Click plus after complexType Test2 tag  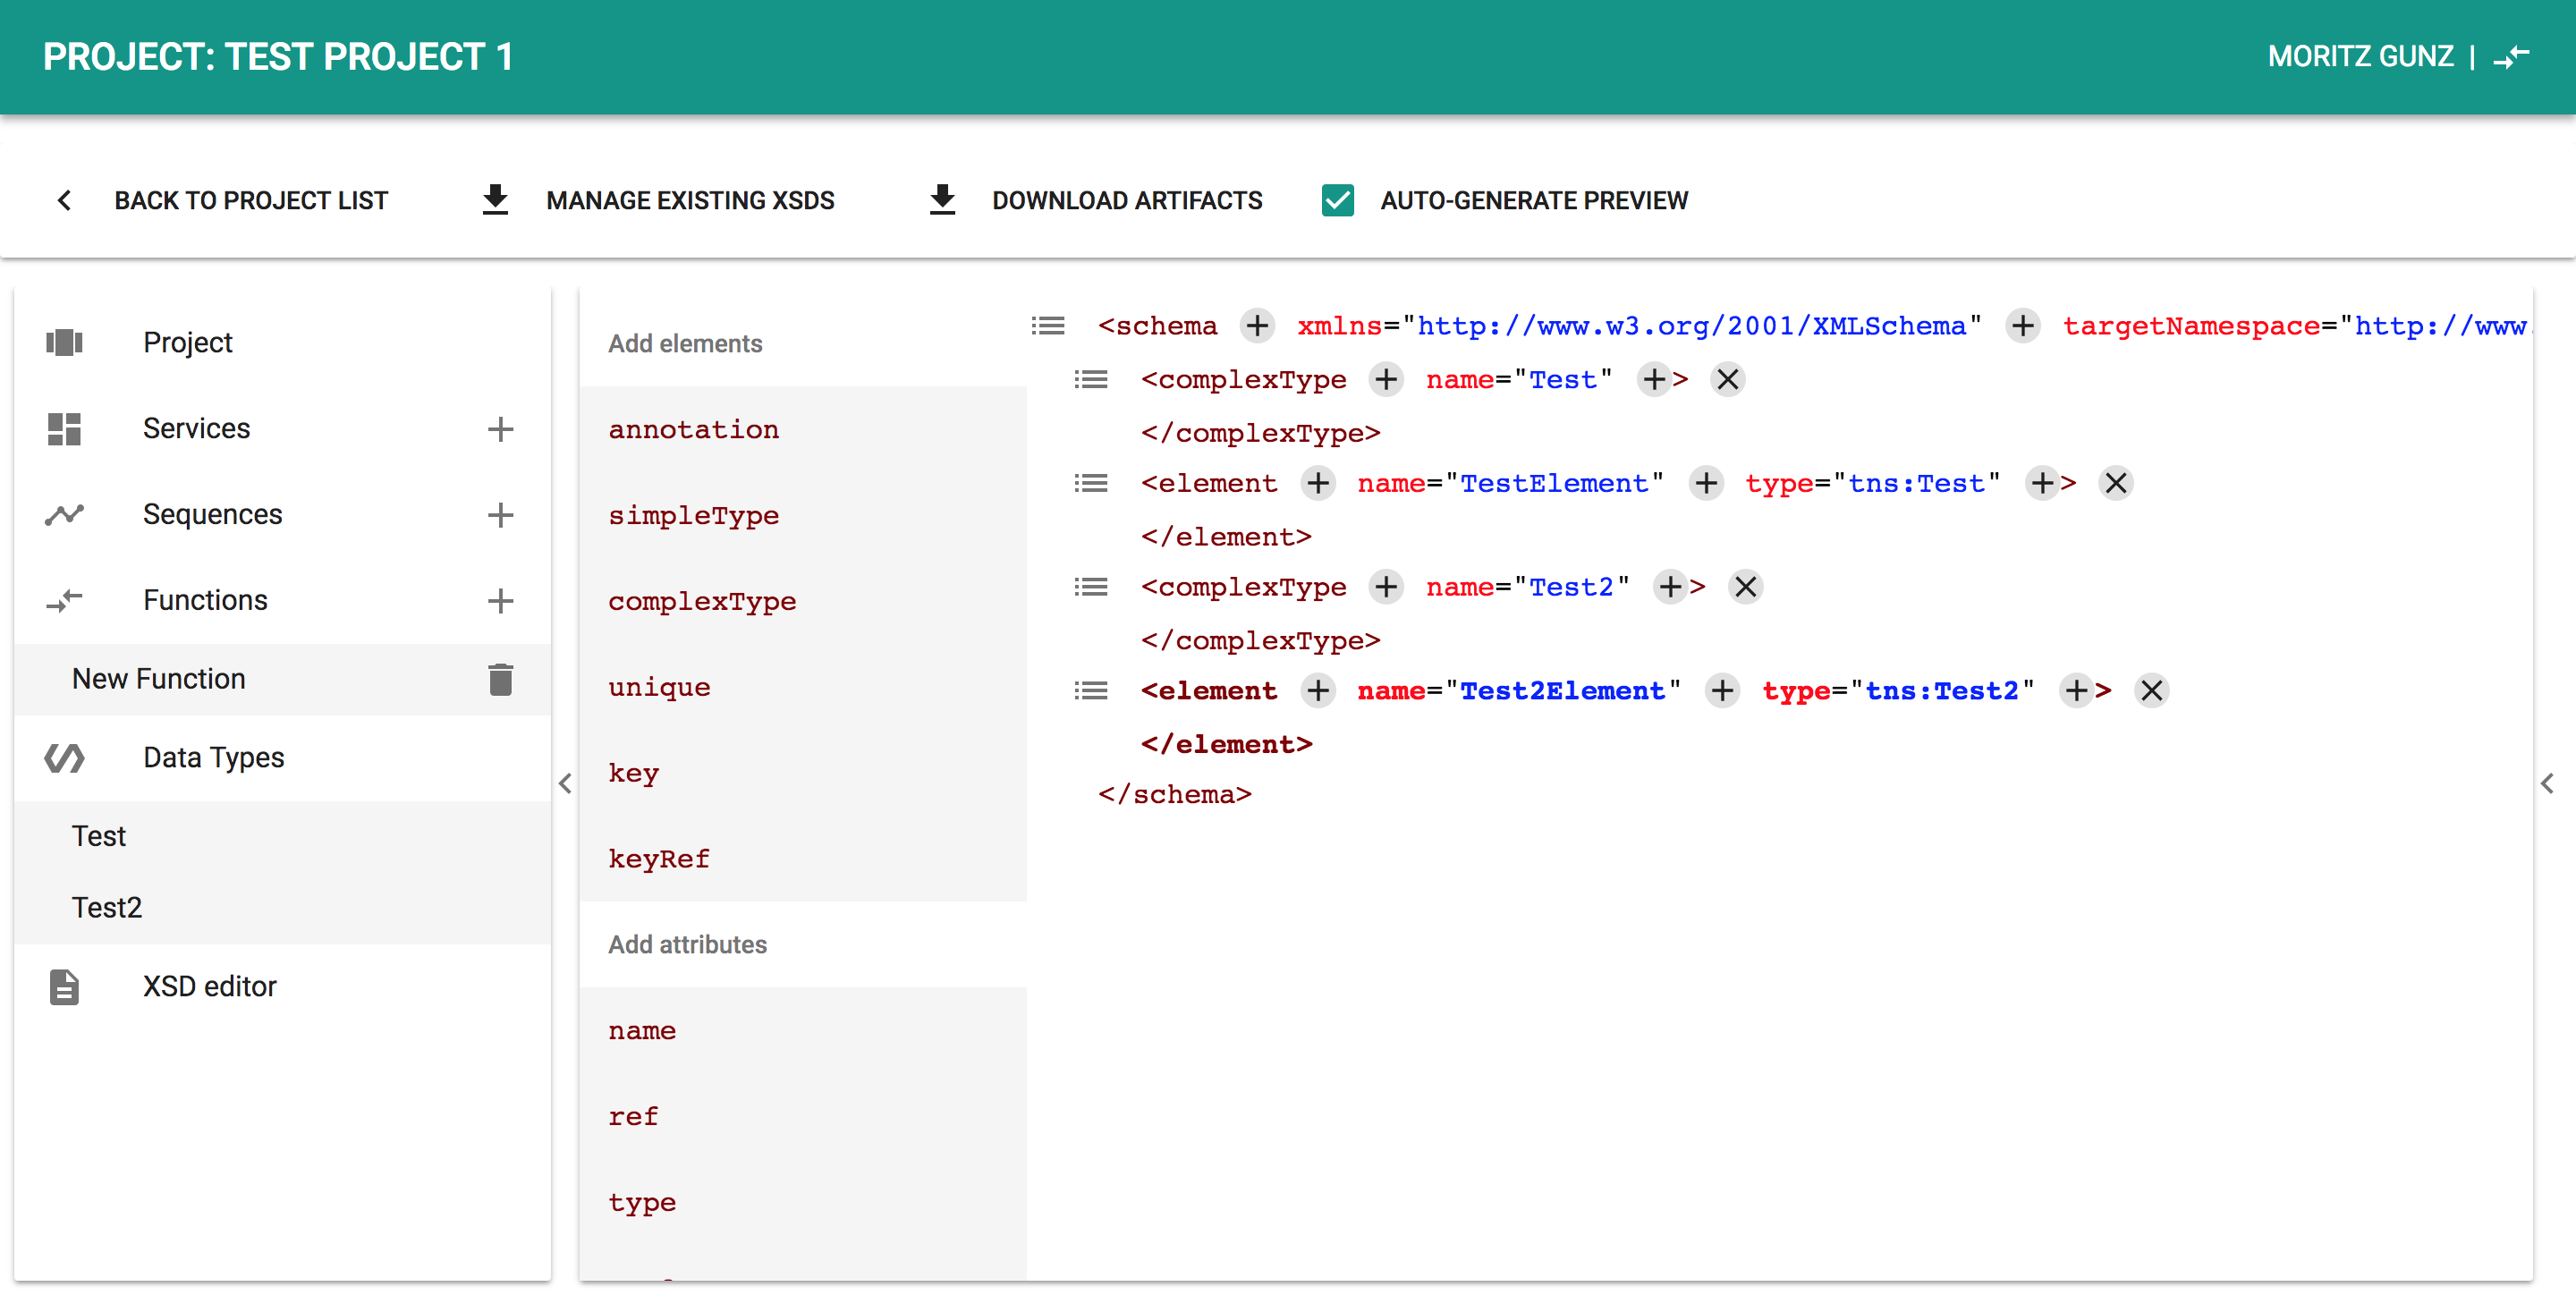[1386, 587]
